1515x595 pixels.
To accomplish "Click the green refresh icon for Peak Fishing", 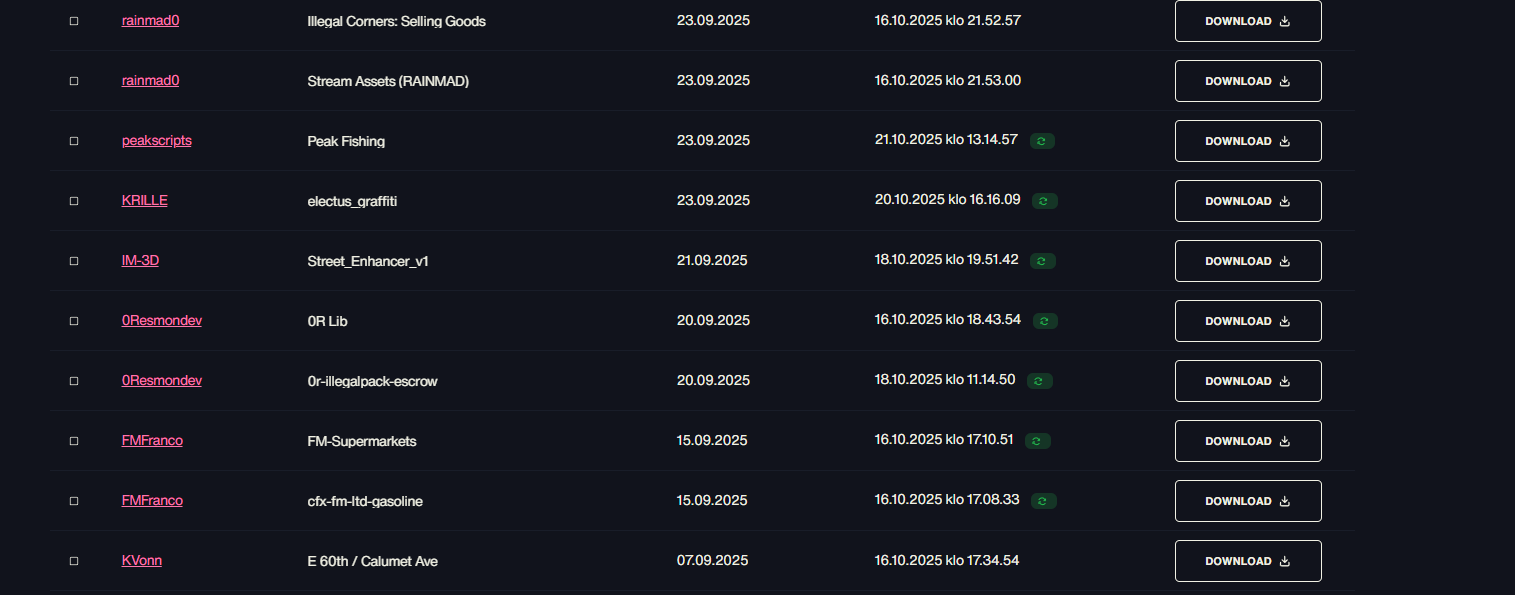I will (x=1042, y=141).
